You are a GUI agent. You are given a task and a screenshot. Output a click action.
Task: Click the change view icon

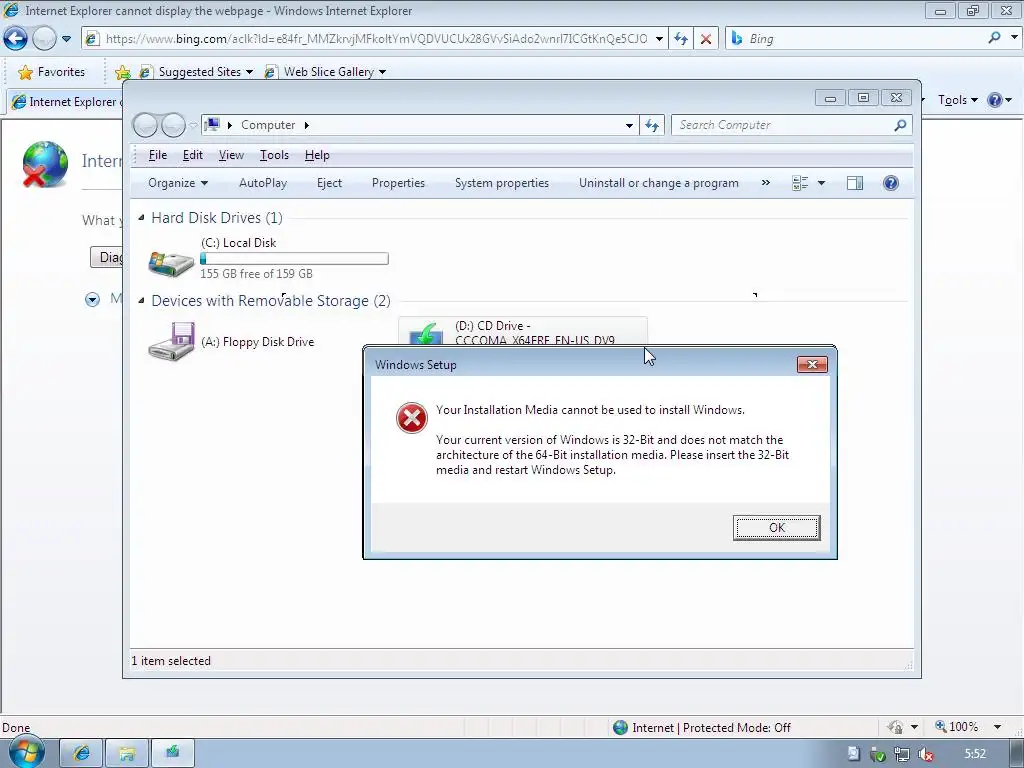(x=800, y=184)
